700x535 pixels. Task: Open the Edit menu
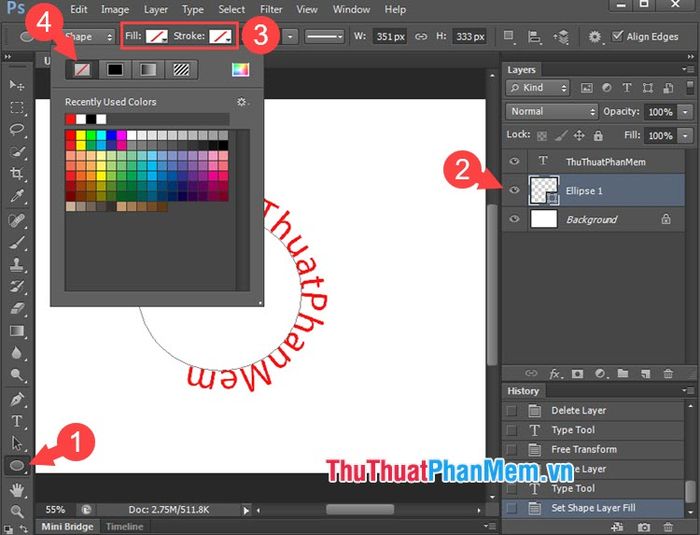[x=79, y=9]
